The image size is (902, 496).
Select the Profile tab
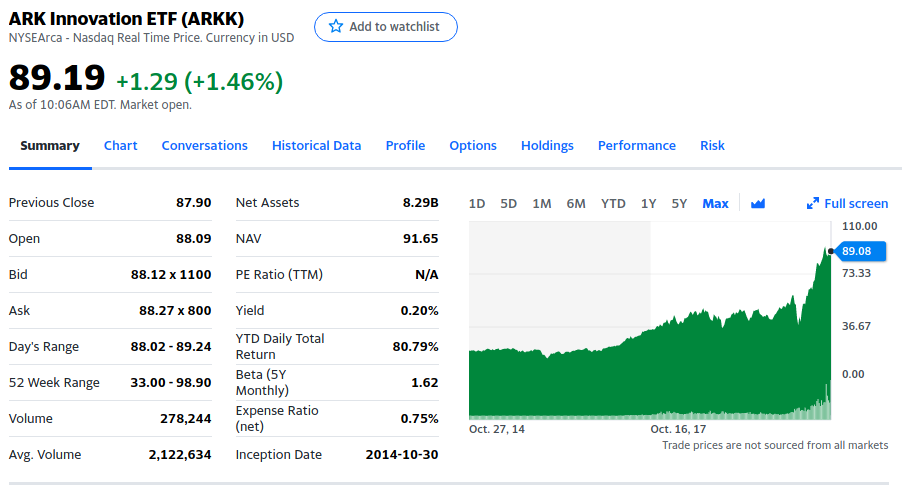tap(405, 145)
